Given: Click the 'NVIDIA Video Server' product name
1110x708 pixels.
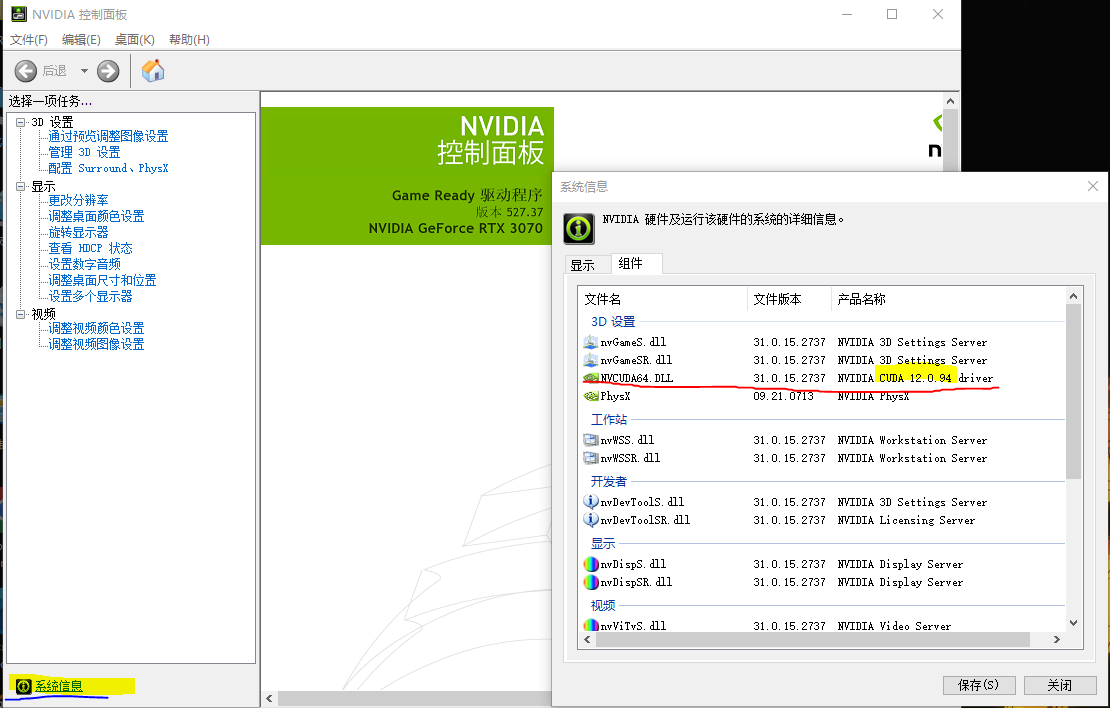Looking at the screenshot, I should (x=894, y=626).
